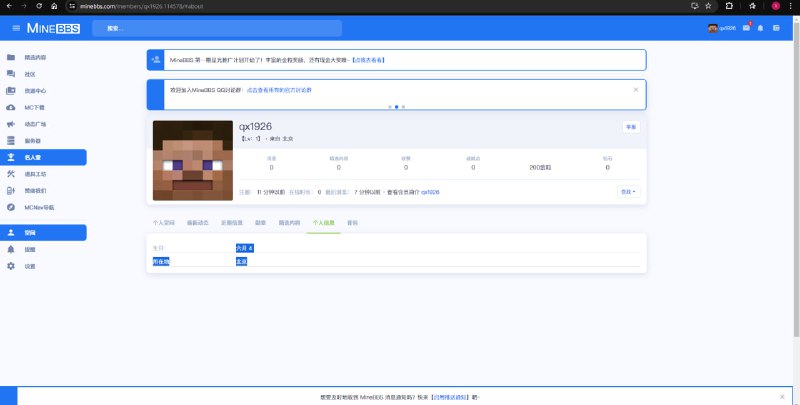Click the 举报 report button on profile
This screenshot has height=405, width=800.
click(x=630, y=127)
